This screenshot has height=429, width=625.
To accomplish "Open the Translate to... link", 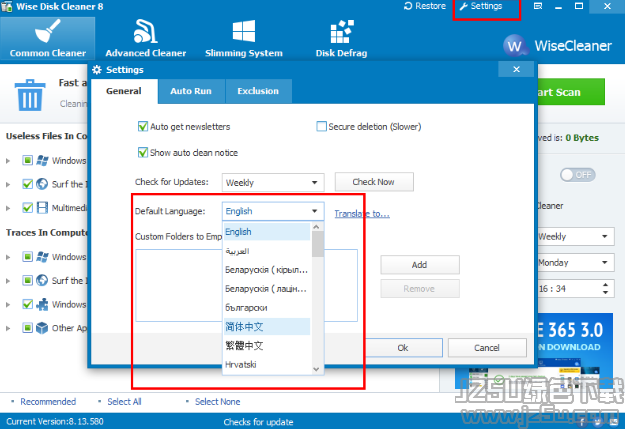I will (362, 214).
